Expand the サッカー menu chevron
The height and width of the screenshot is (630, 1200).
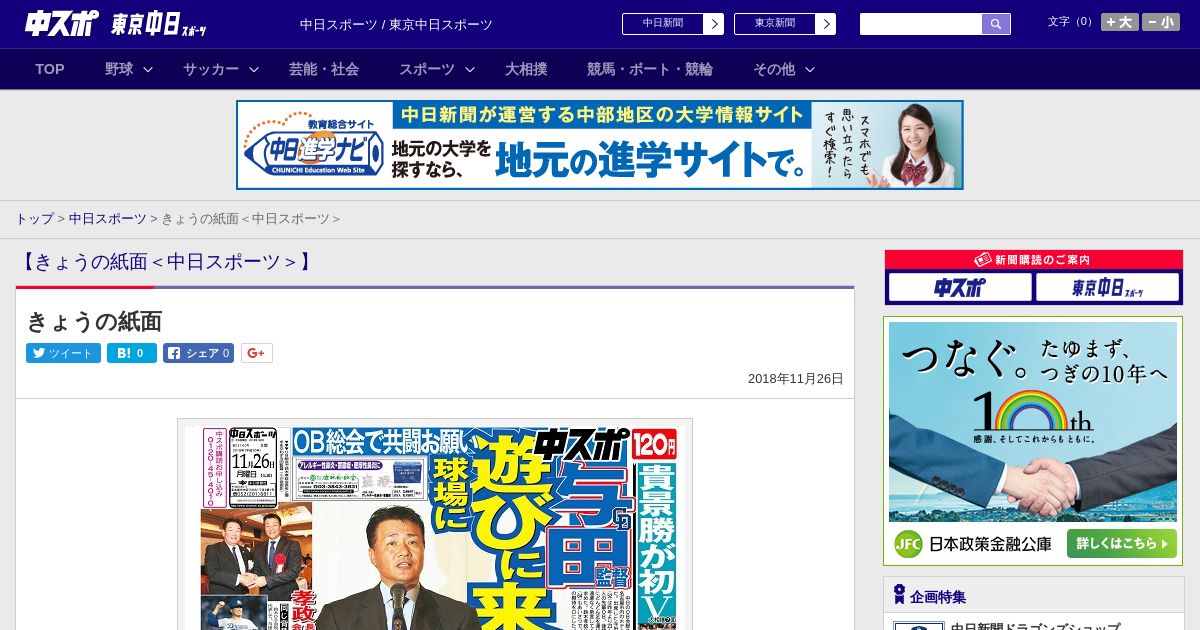(254, 70)
